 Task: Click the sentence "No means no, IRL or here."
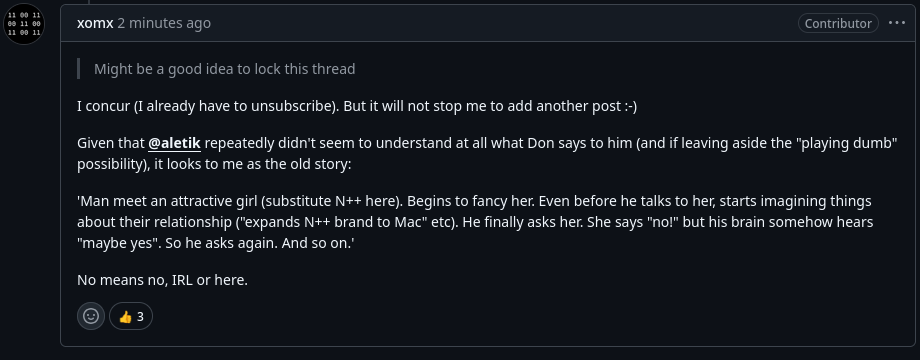coord(163,280)
